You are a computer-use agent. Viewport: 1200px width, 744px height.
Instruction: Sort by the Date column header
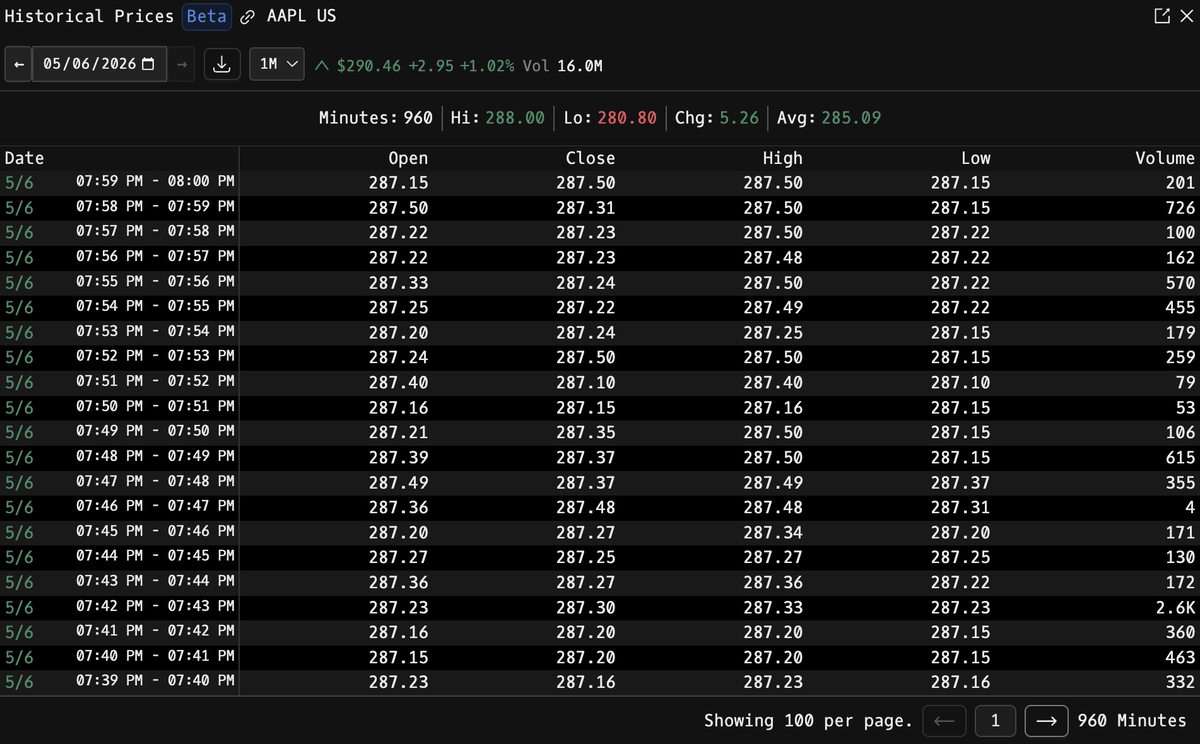[24, 158]
